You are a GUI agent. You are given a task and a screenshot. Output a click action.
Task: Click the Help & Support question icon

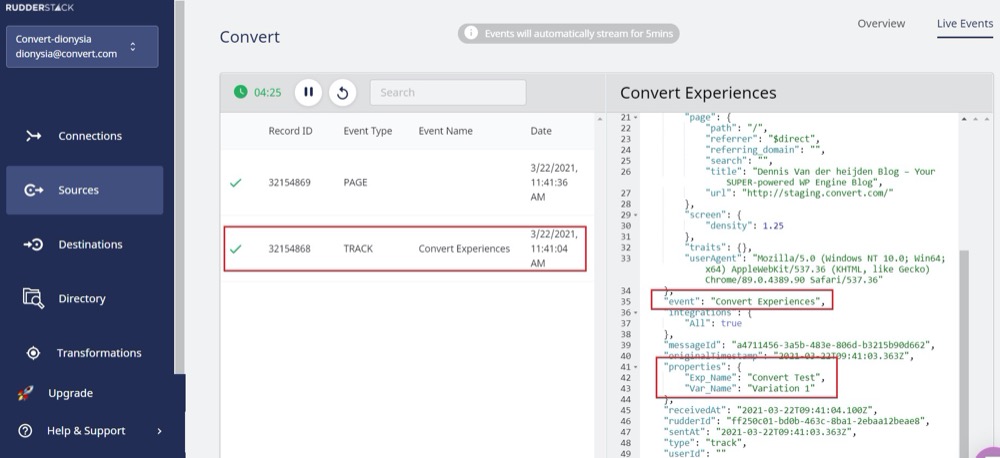click(25, 431)
